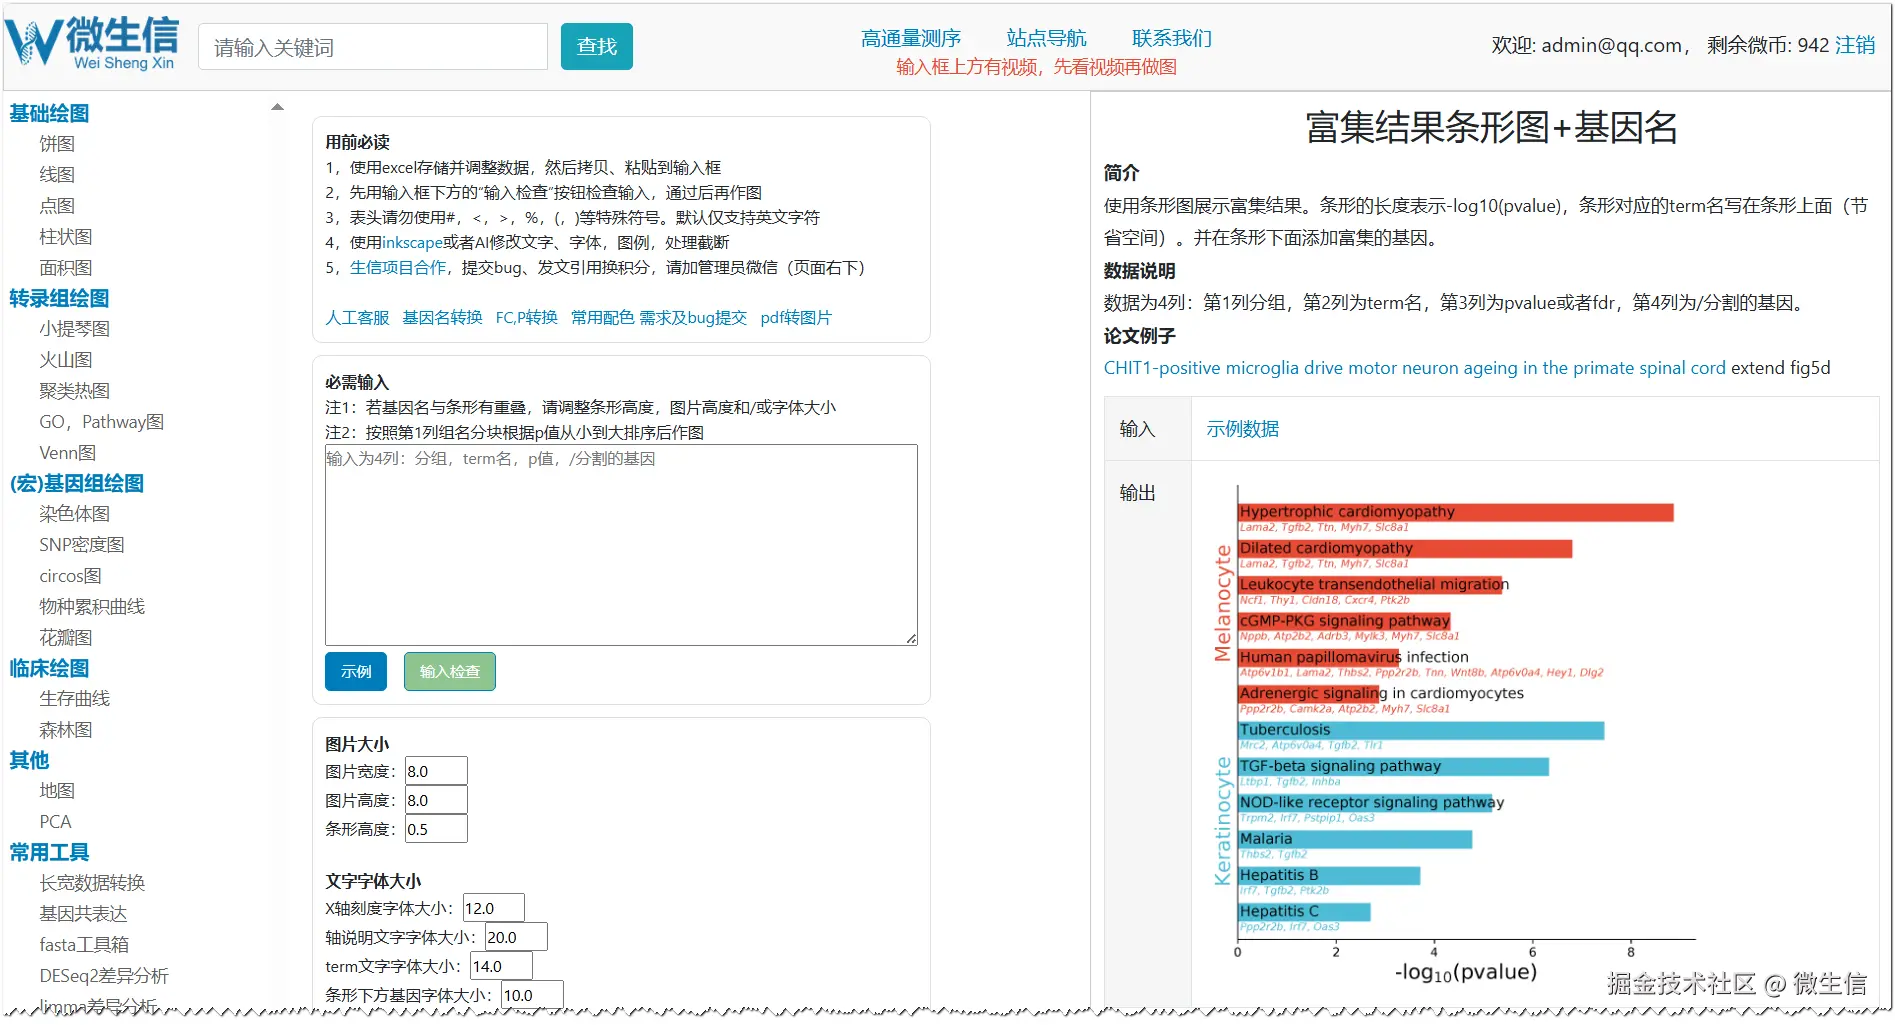
Task: Open the PCA tool
Action: coord(55,822)
